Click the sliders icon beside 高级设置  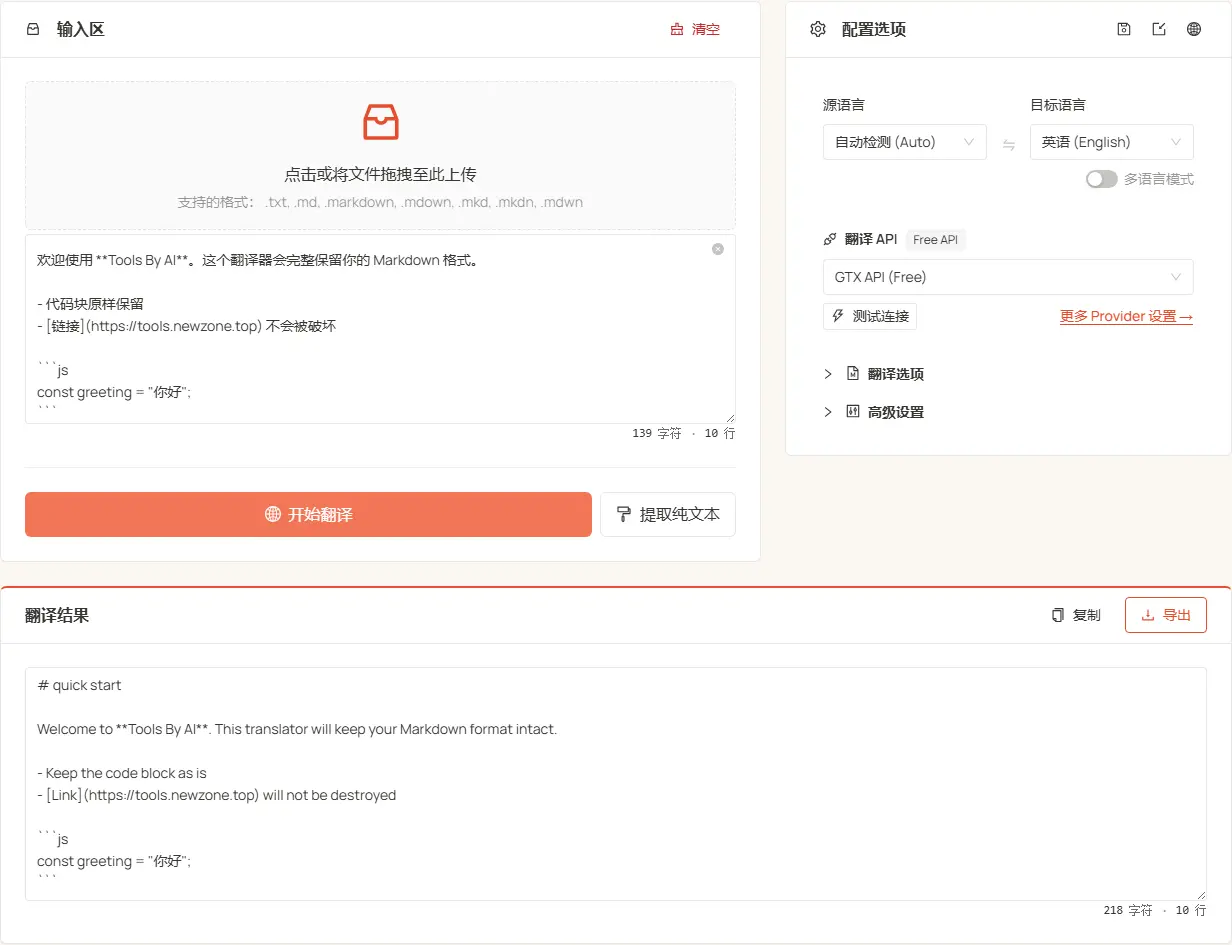click(x=853, y=411)
